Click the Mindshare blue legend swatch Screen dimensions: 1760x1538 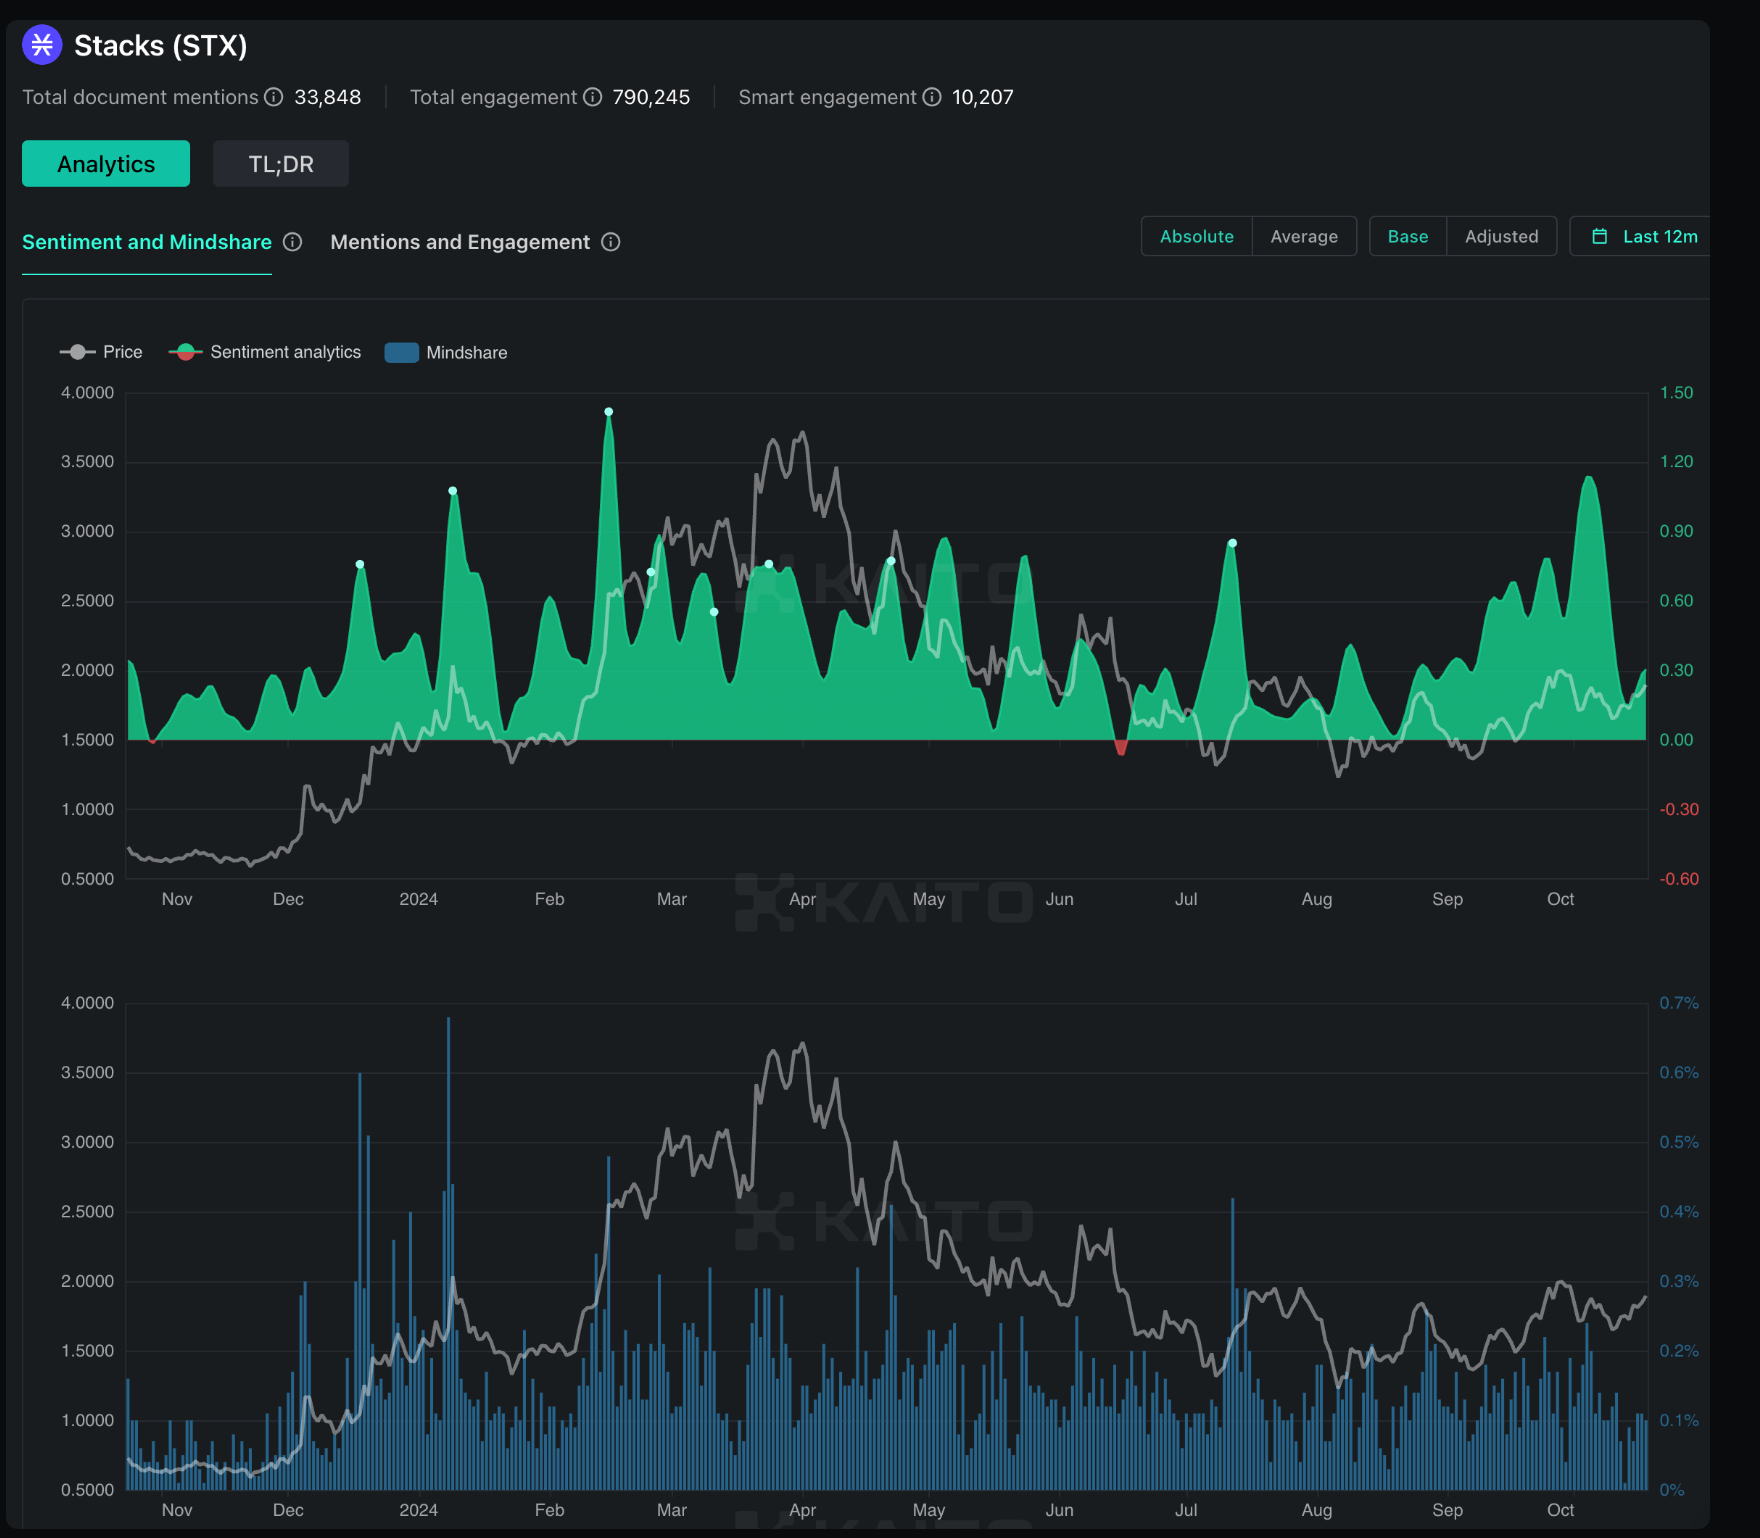[x=401, y=352]
